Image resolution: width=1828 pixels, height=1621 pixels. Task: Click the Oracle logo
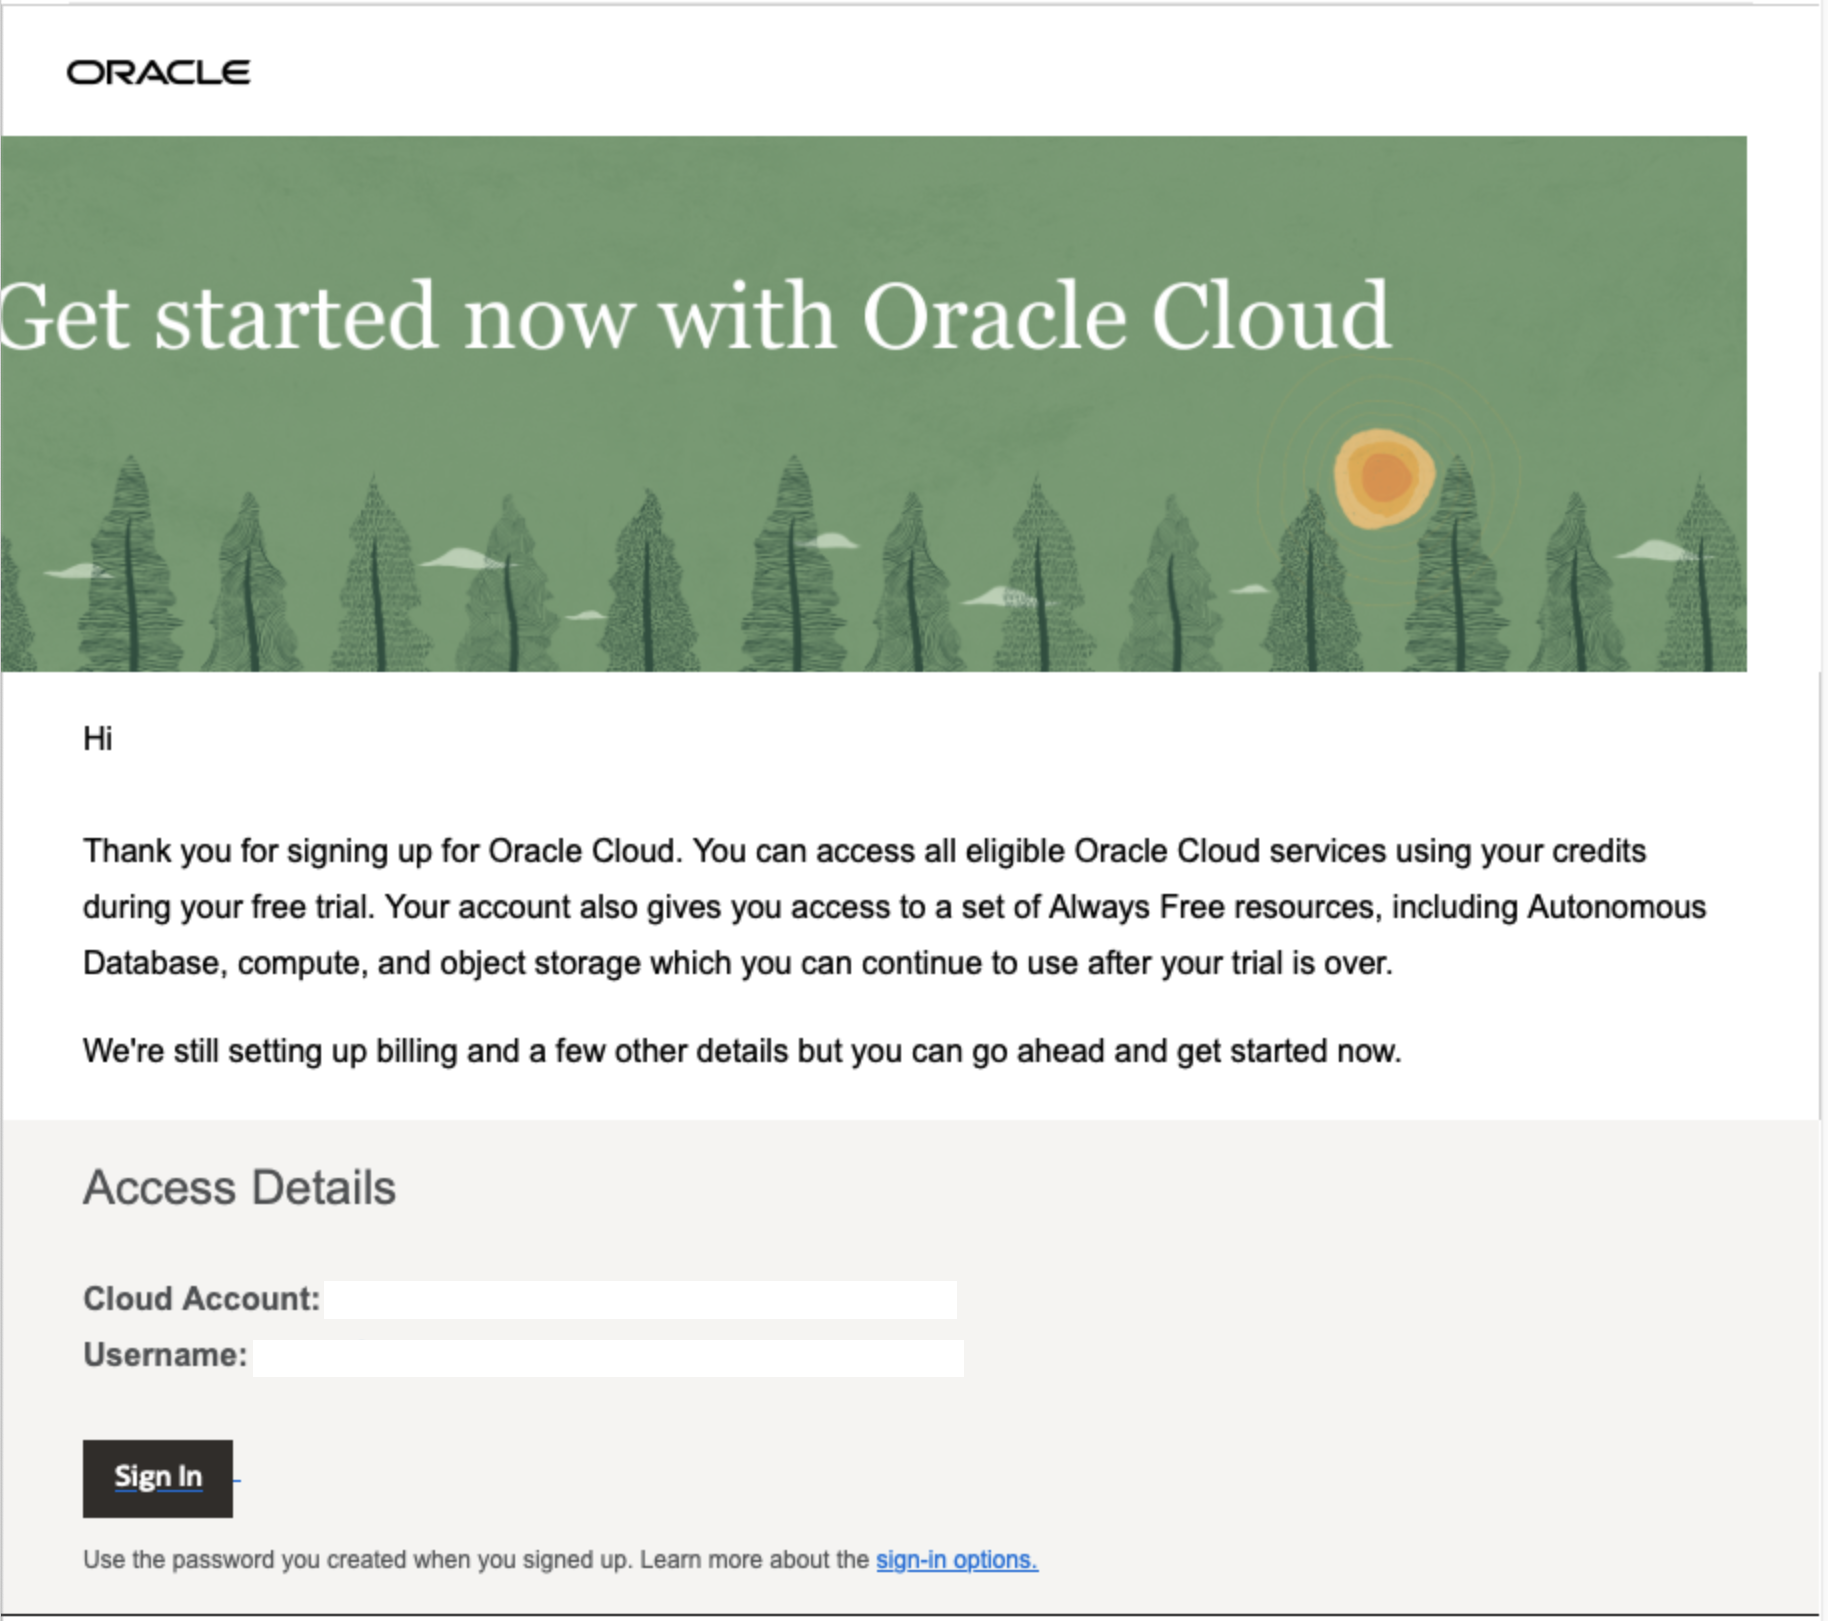(x=158, y=73)
